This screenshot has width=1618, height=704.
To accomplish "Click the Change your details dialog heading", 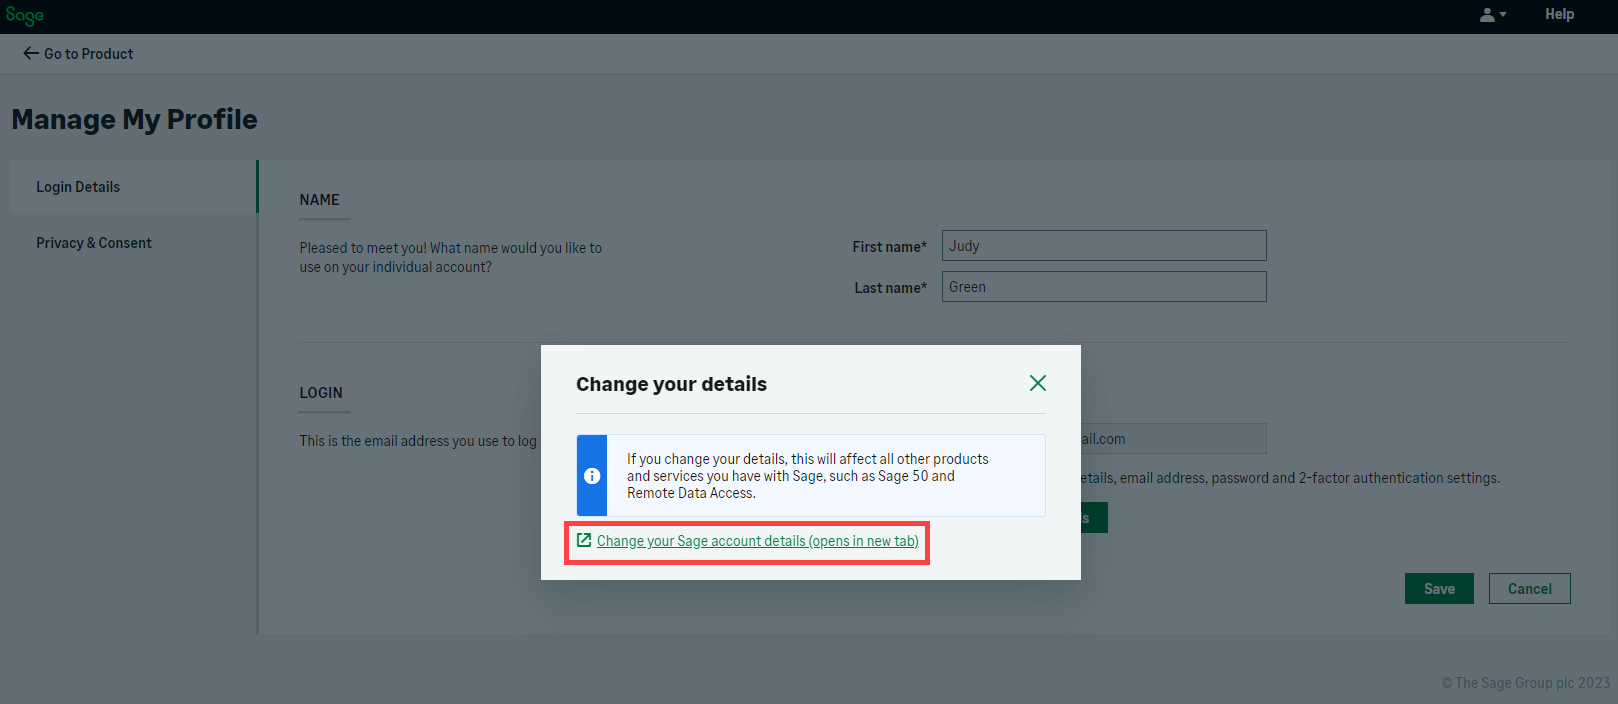I will pyautogui.click(x=671, y=384).
